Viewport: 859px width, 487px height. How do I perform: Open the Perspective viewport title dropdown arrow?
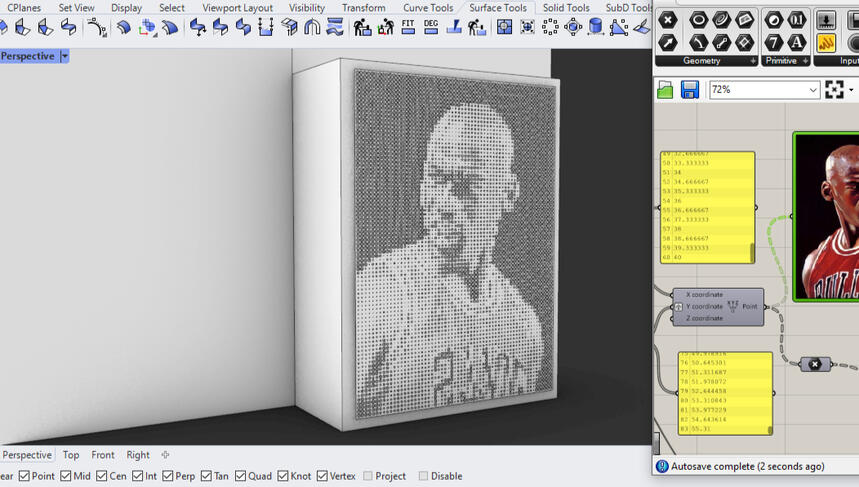coord(65,56)
